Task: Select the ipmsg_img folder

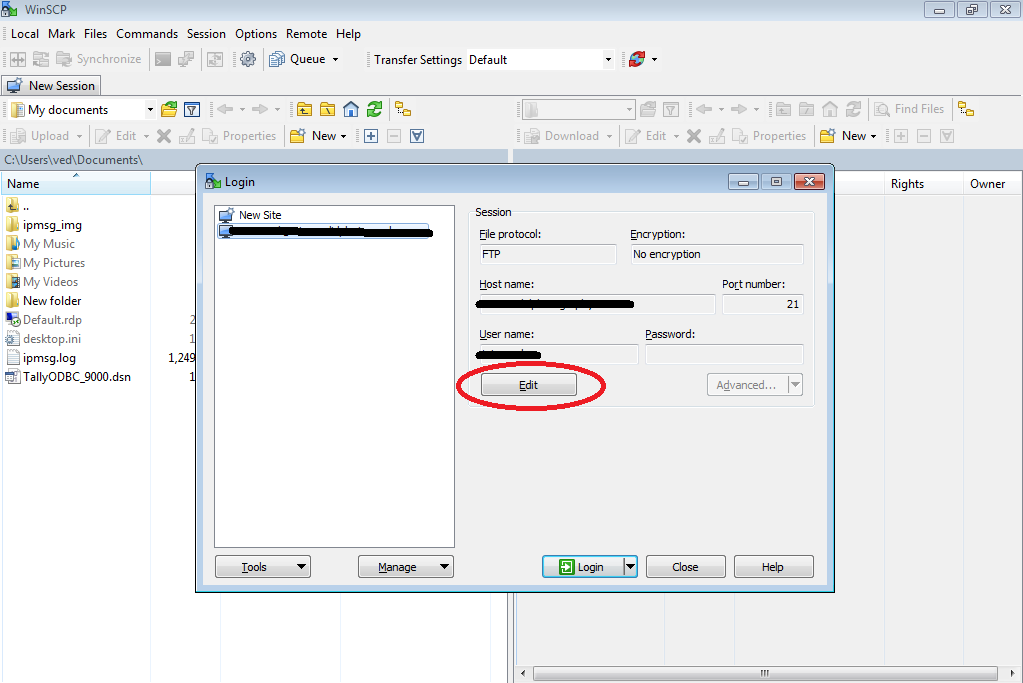Action: coord(44,225)
